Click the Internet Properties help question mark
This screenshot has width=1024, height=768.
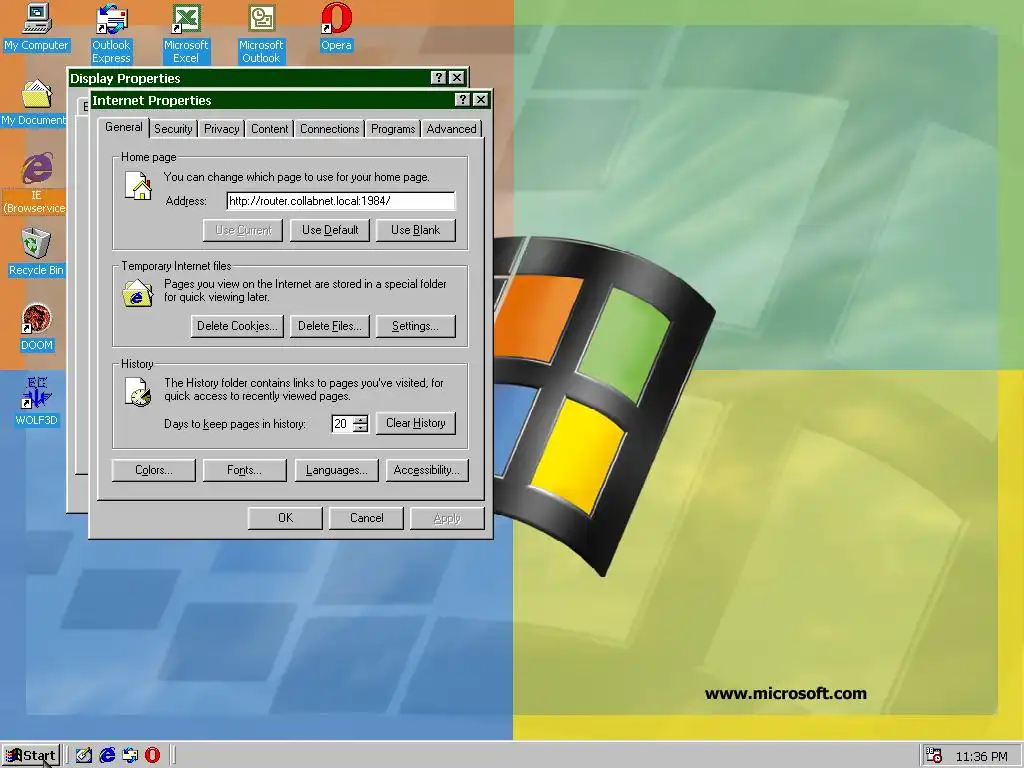(x=462, y=99)
